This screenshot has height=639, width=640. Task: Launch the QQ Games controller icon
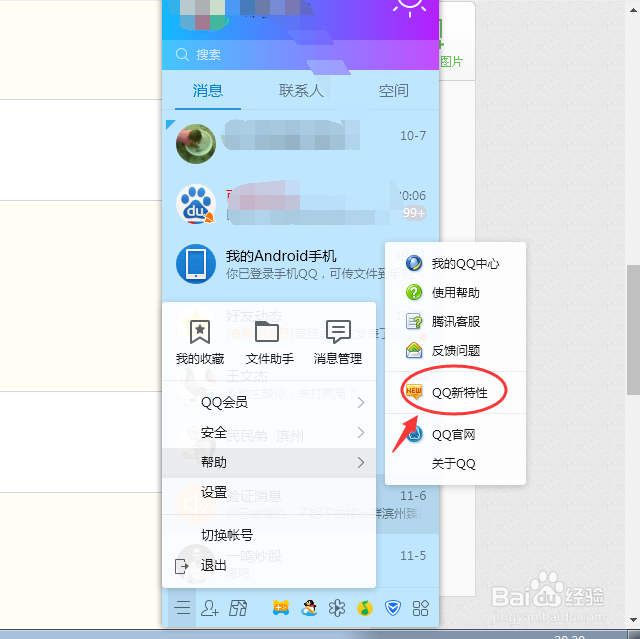point(281,608)
